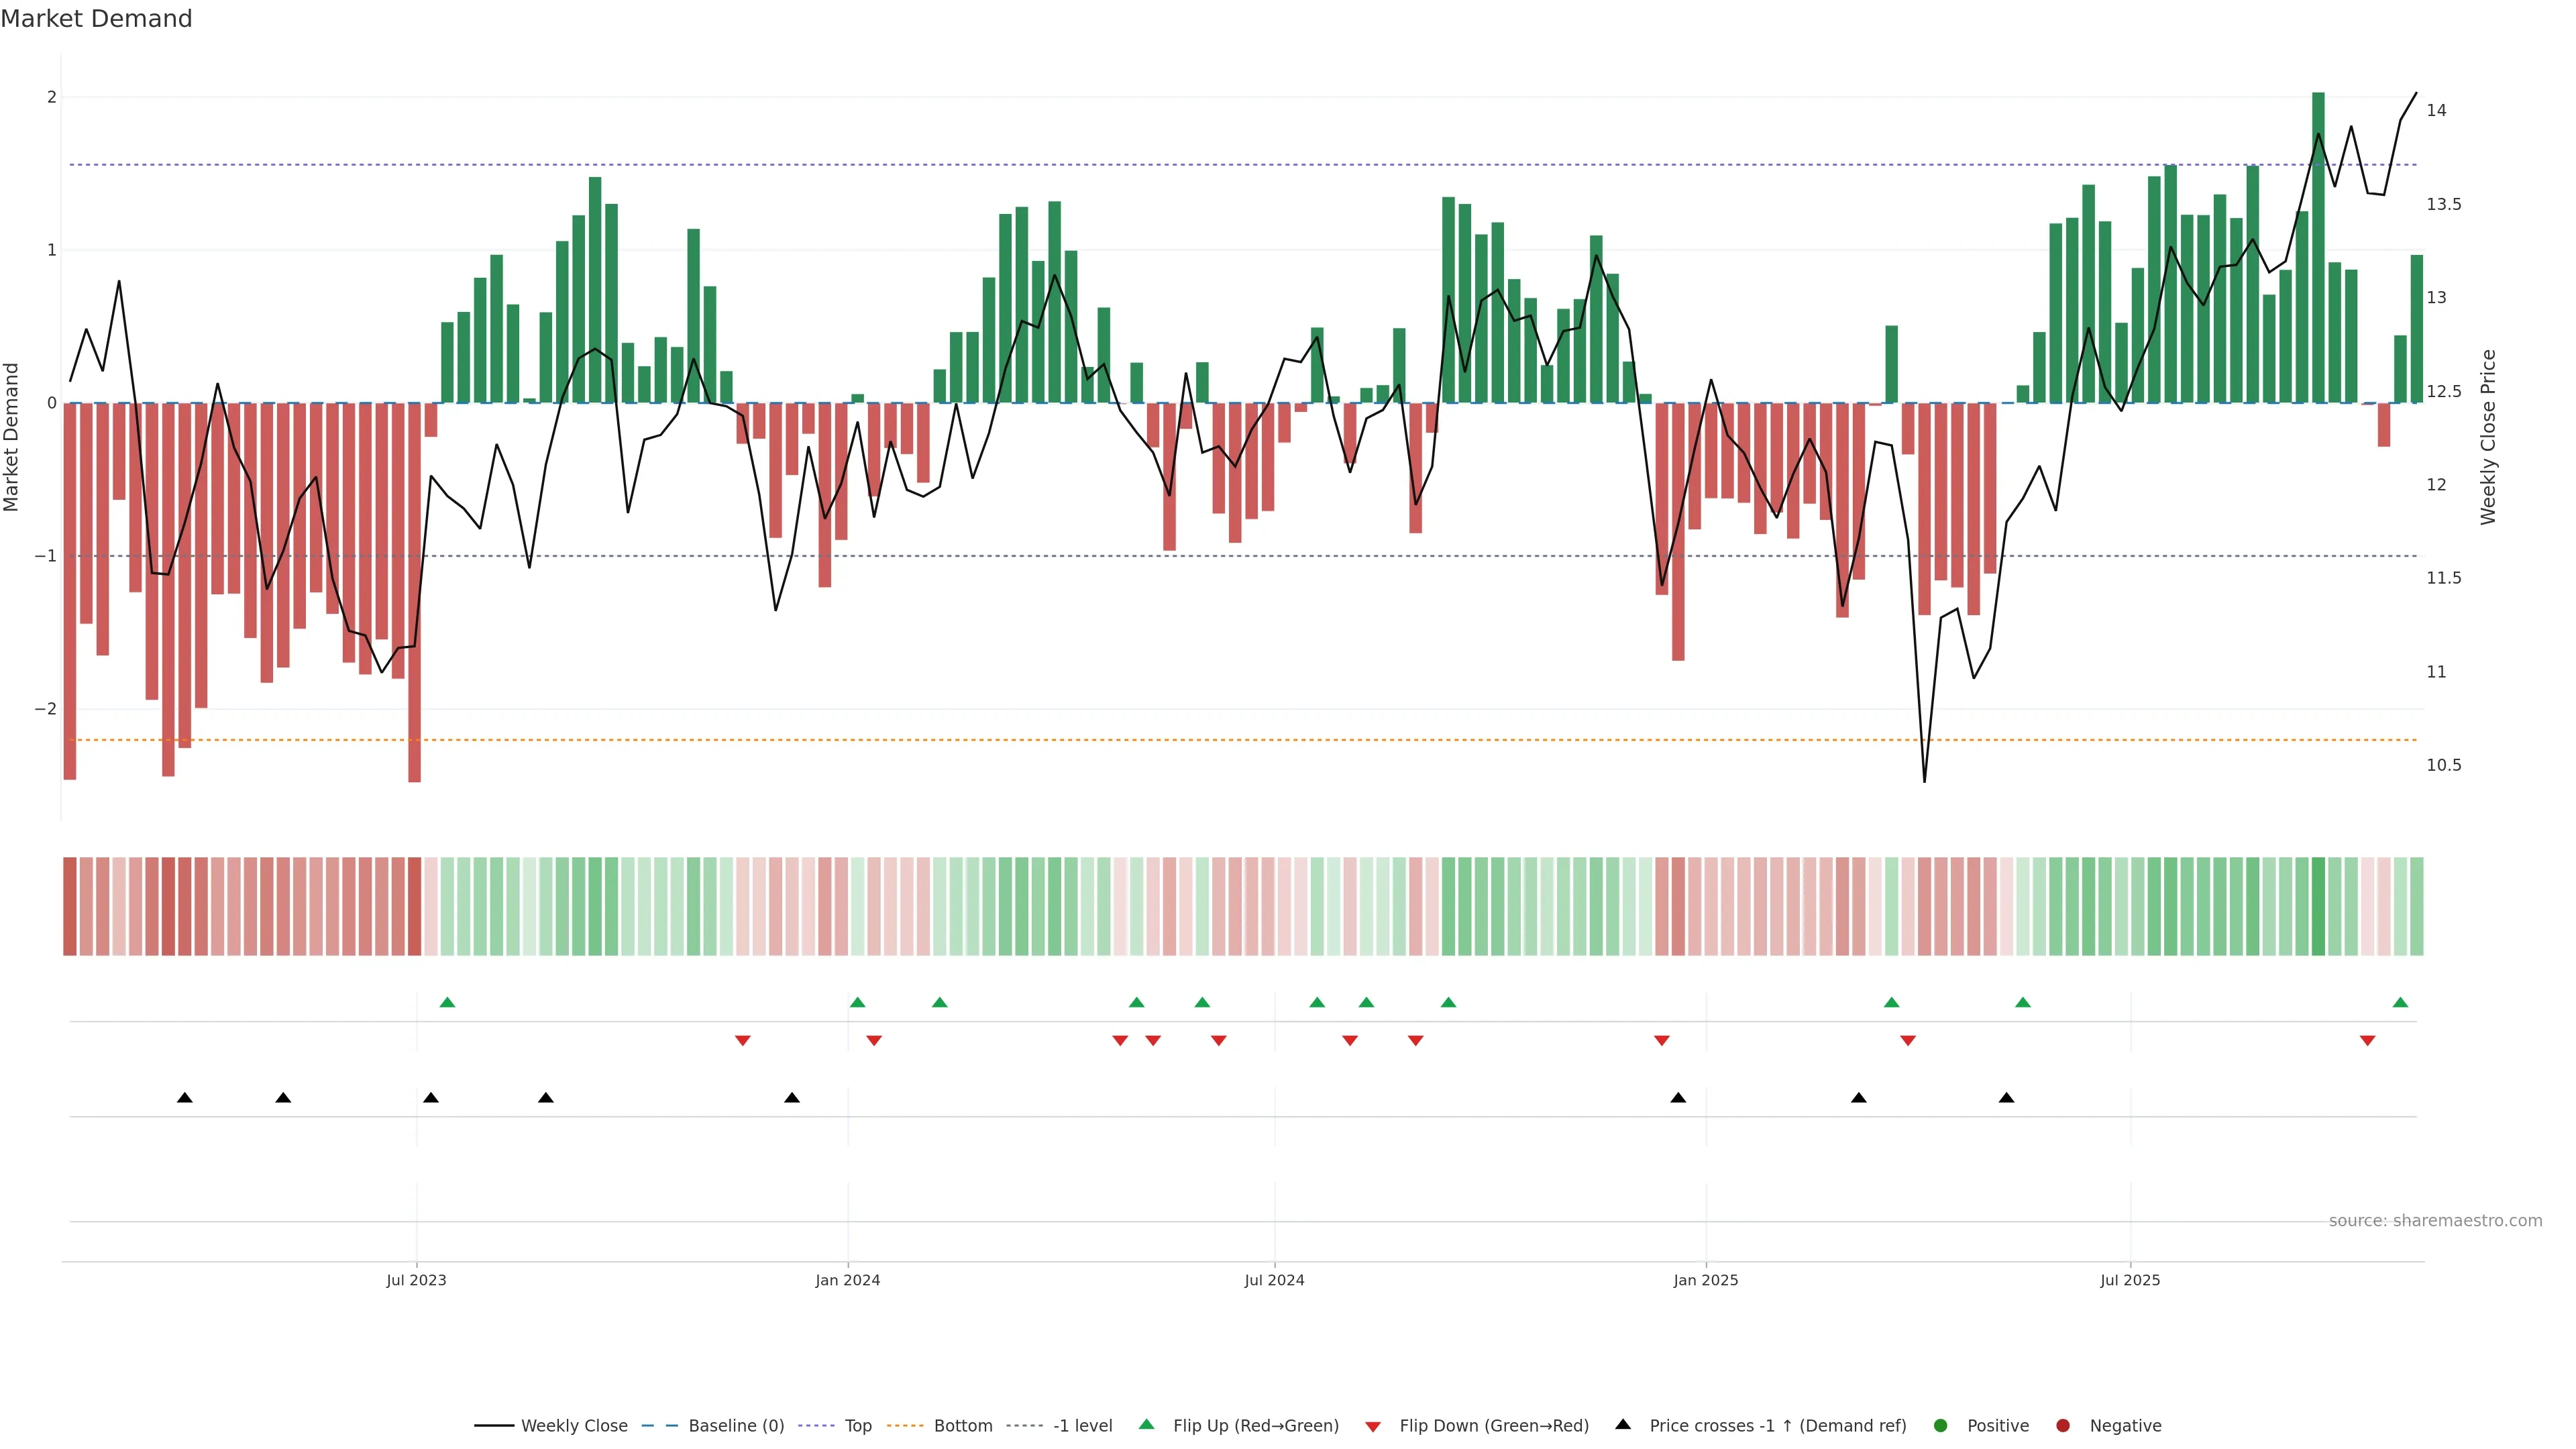Viewport: 2576px width, 1449px height.
Task: Click the Market Demand chart title
Action: [96, 19]
